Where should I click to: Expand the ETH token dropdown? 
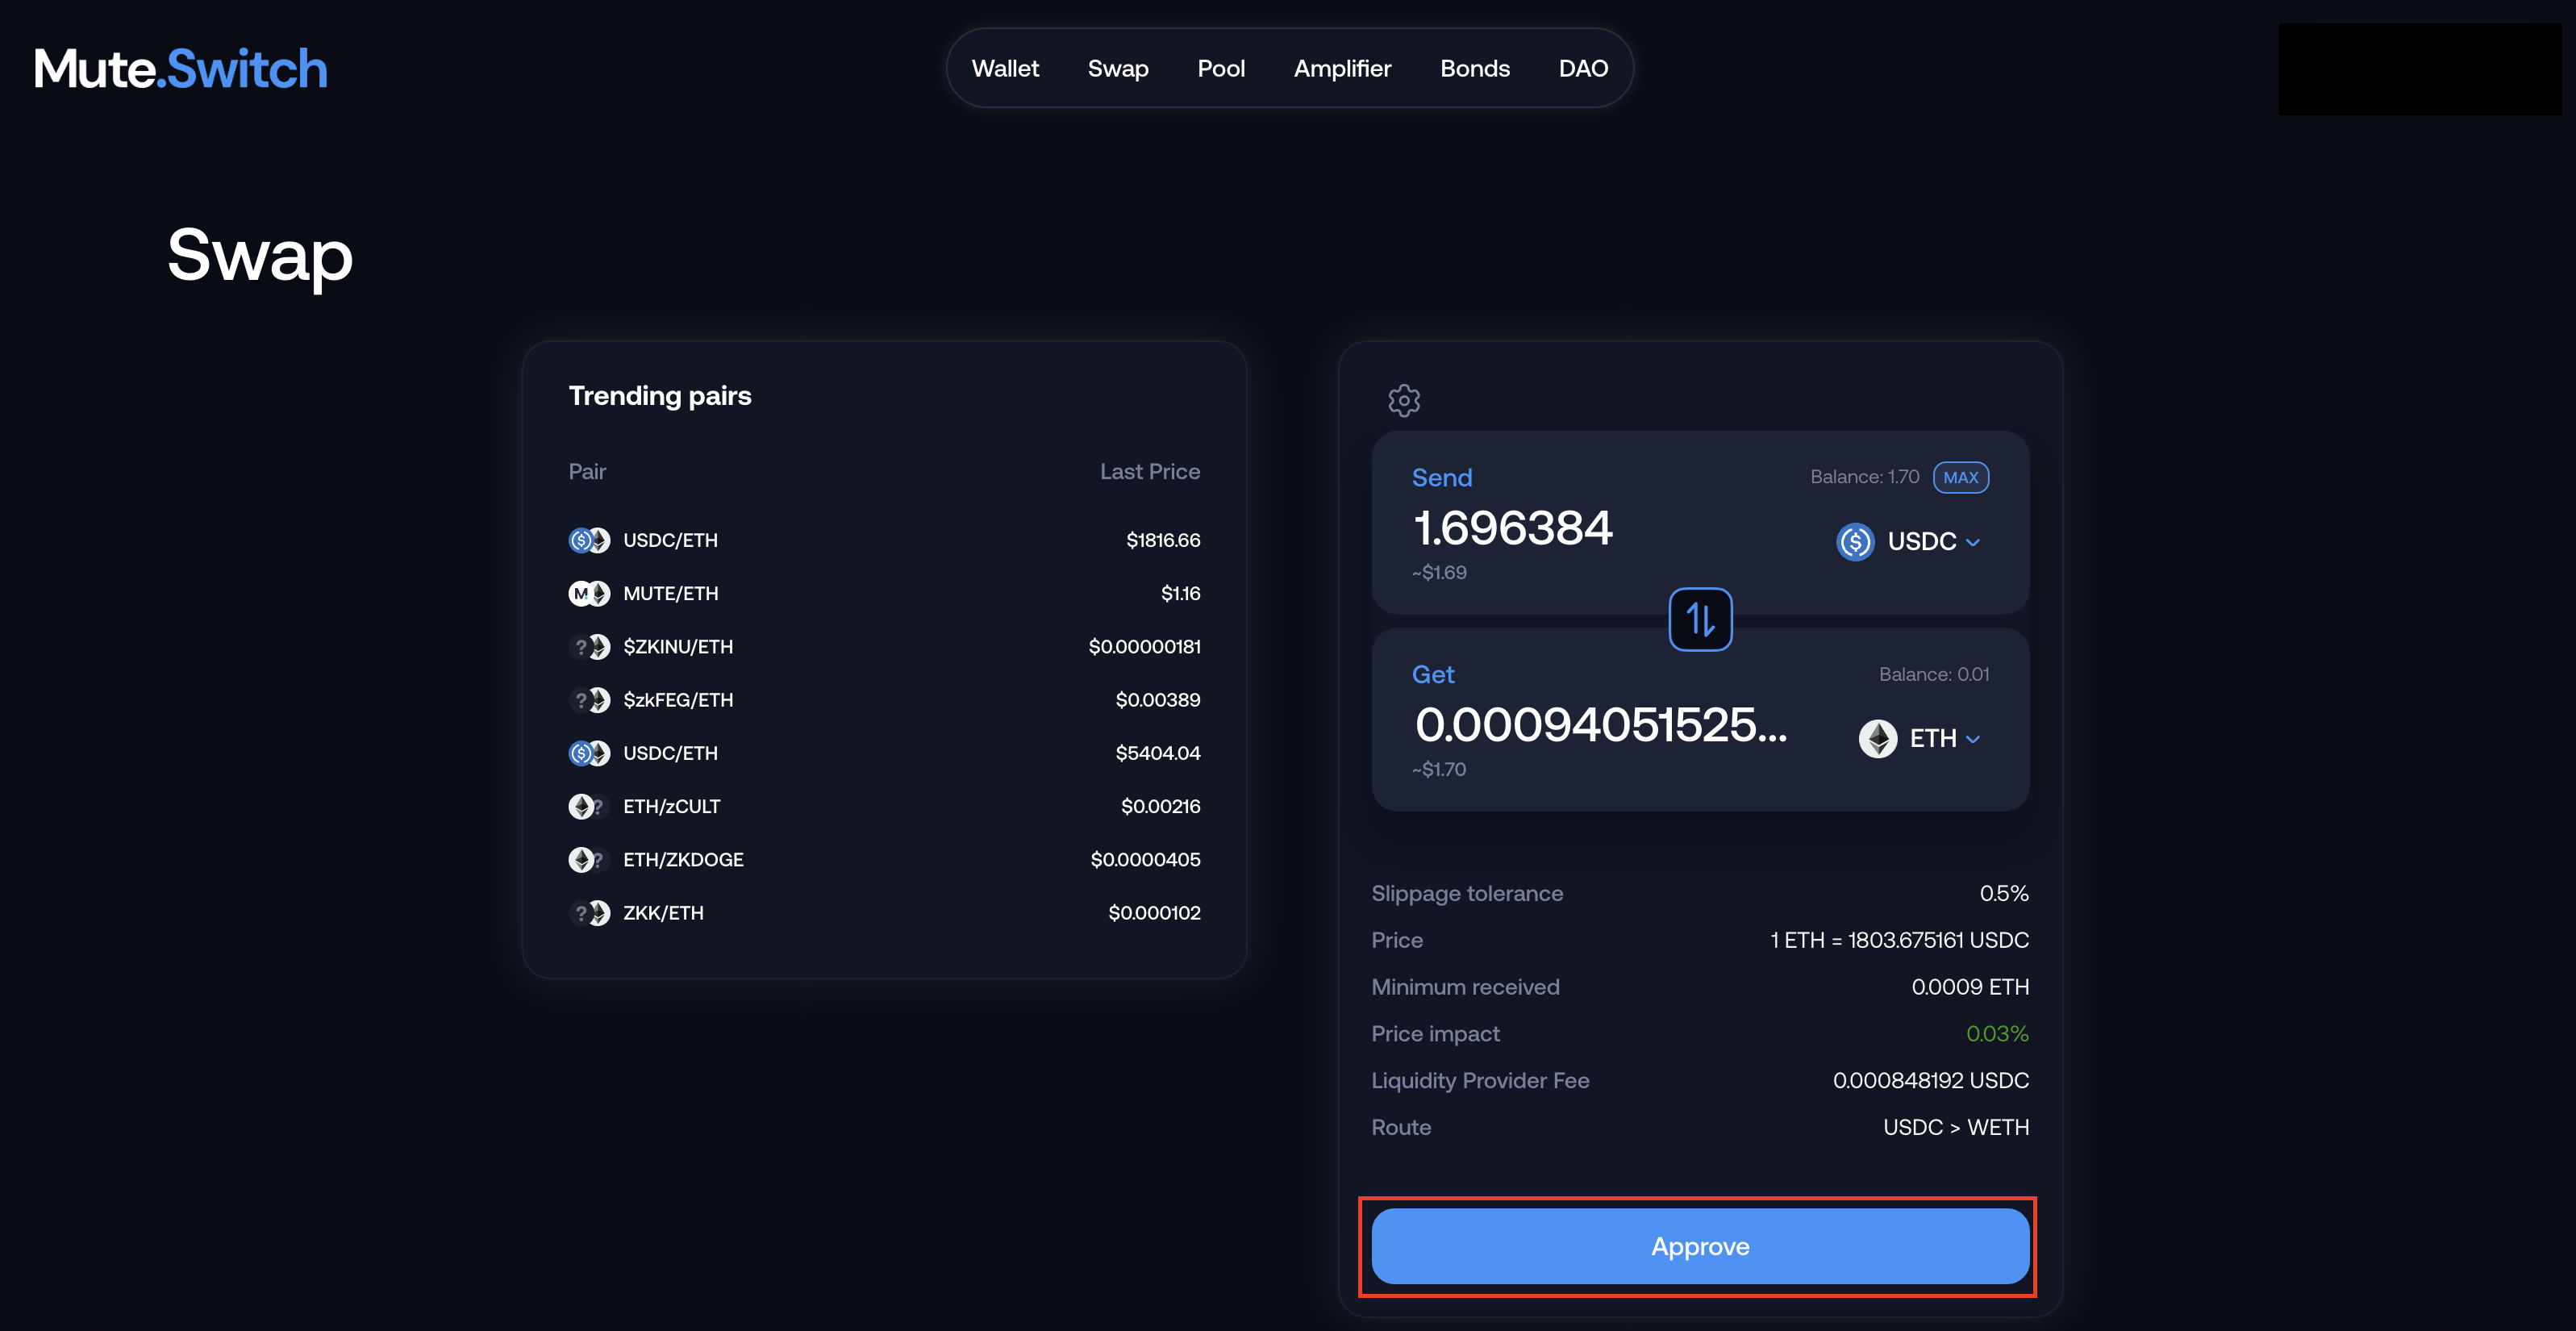tap(1973, 740)
